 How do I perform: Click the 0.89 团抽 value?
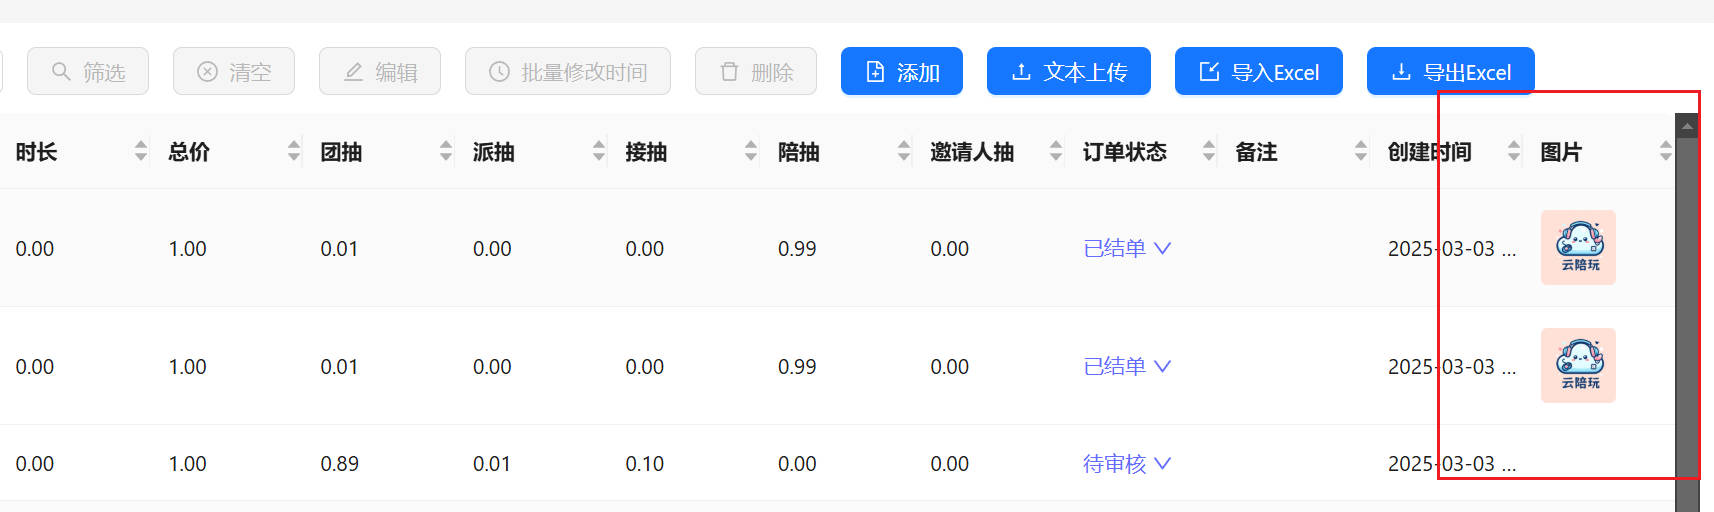[339, 464]
